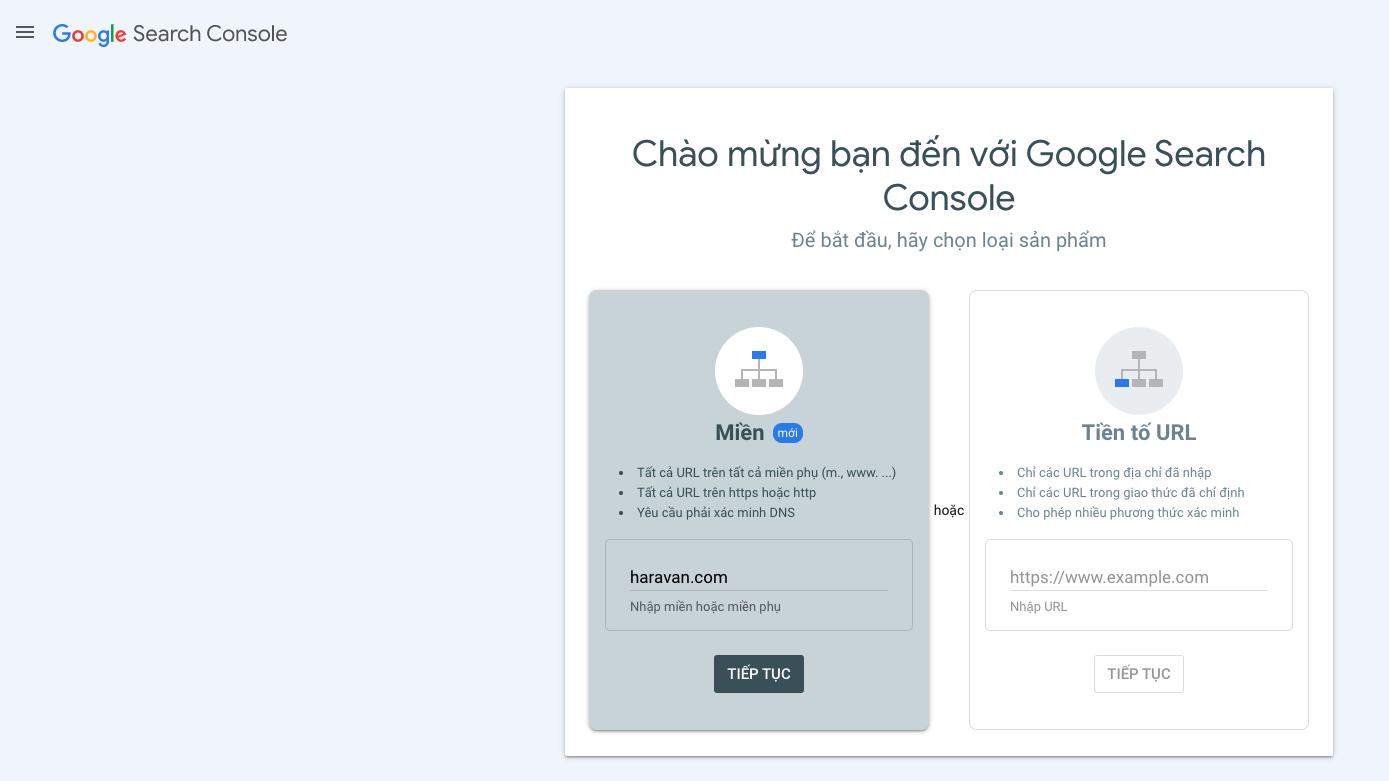Click "Cho phép nhiều phương thức xác minh" bullet
The image size is (1389, 781).
(1128, 513)
